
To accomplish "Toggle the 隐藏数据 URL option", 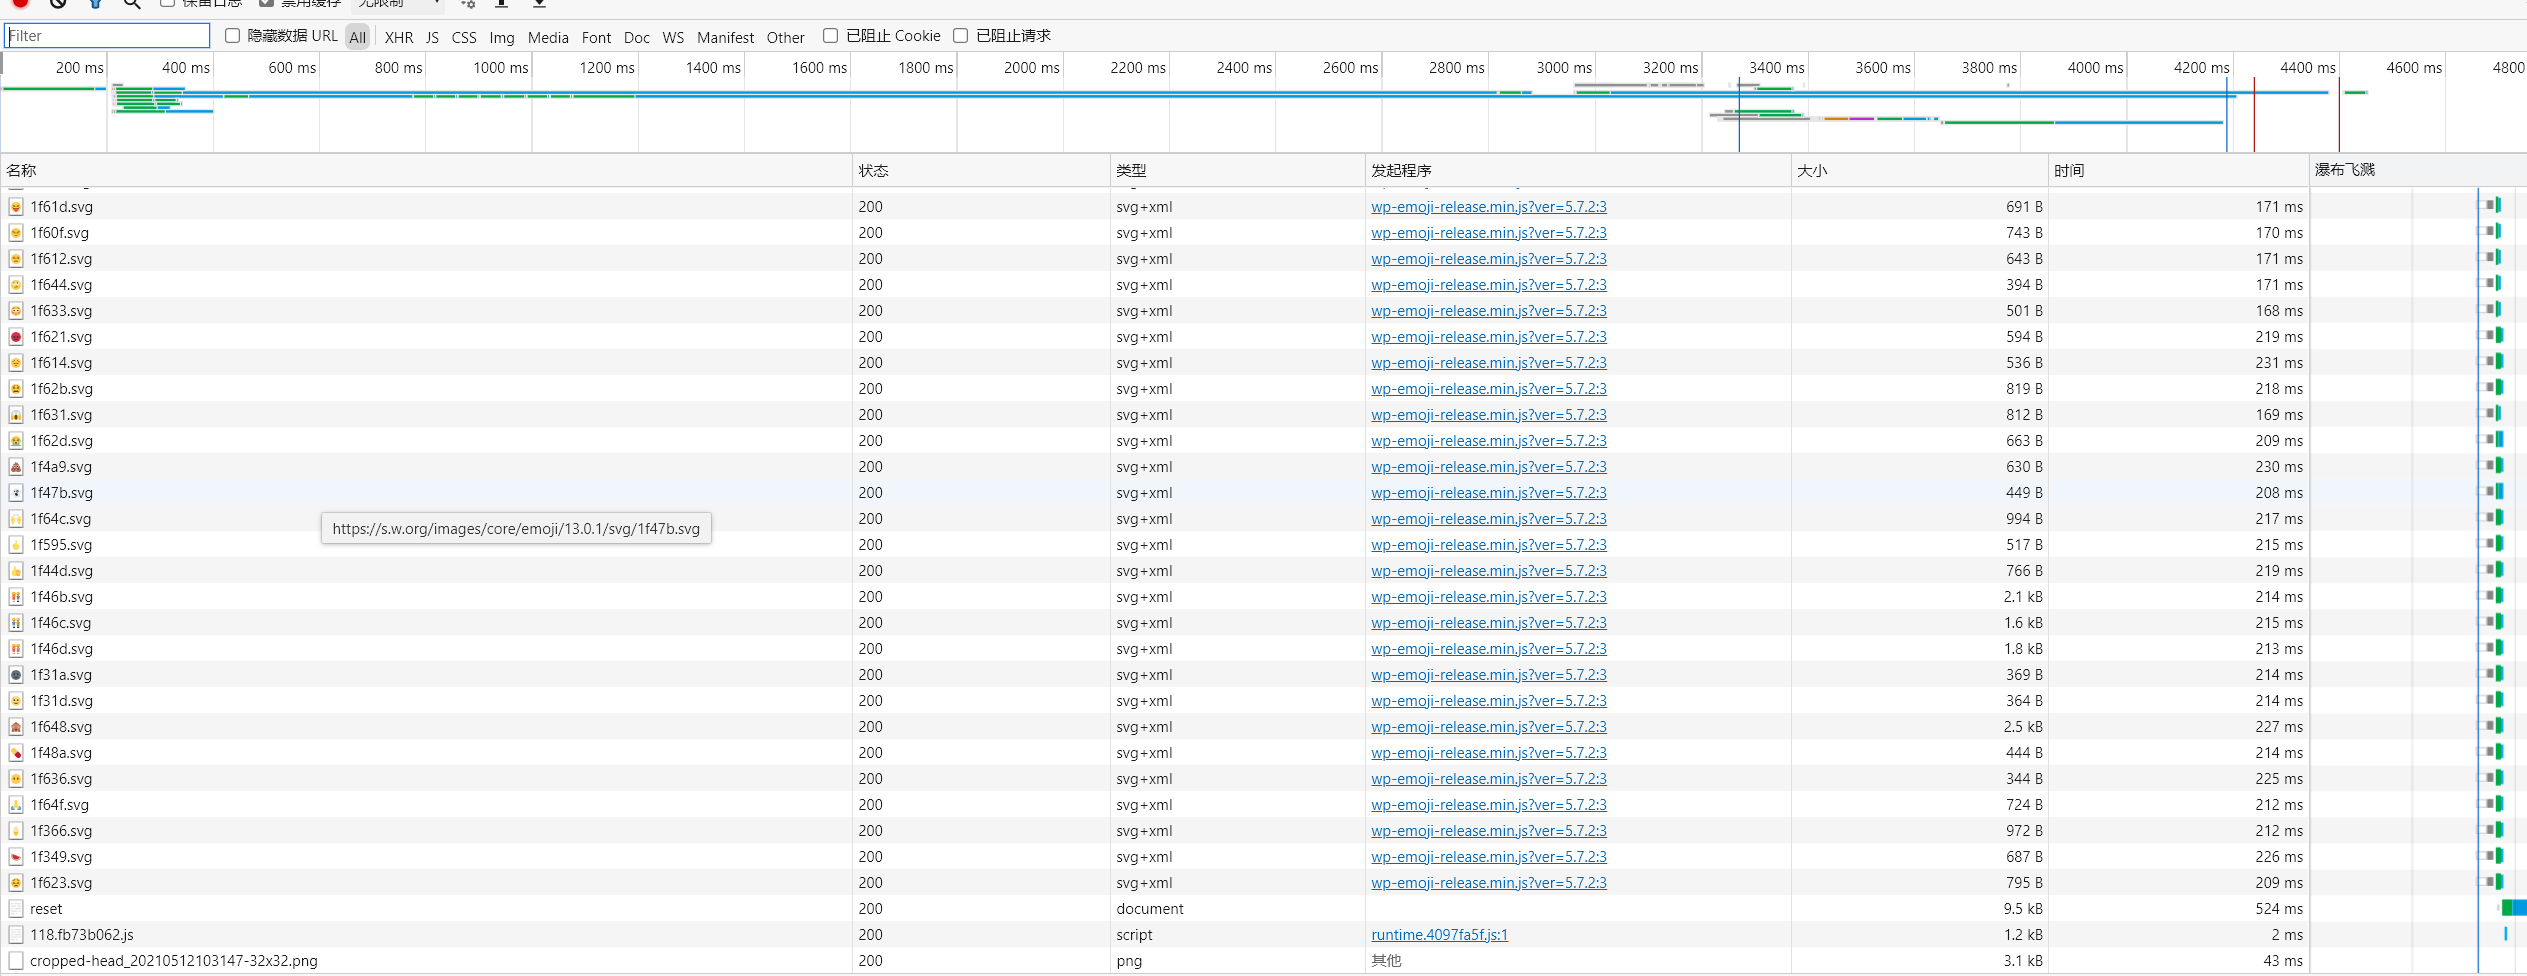I will pyautogui.click(x=232, y=36).
